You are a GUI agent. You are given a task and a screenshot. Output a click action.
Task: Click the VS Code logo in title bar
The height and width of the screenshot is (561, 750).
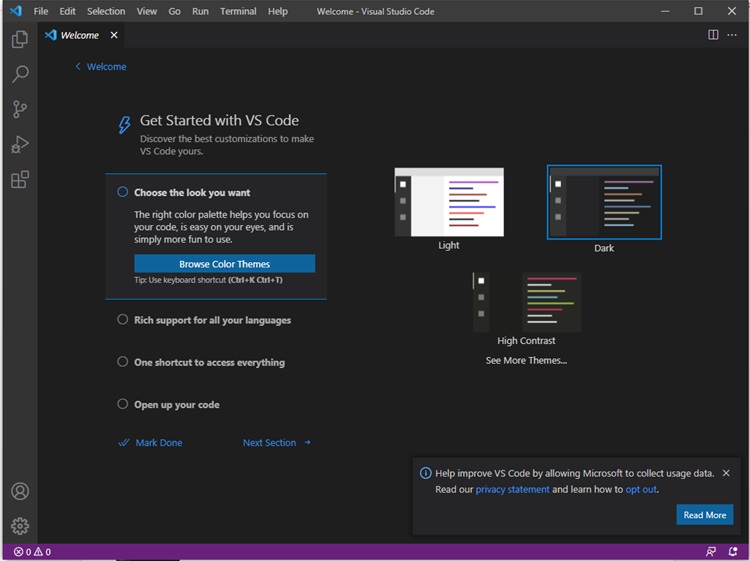tap(16, 11)
